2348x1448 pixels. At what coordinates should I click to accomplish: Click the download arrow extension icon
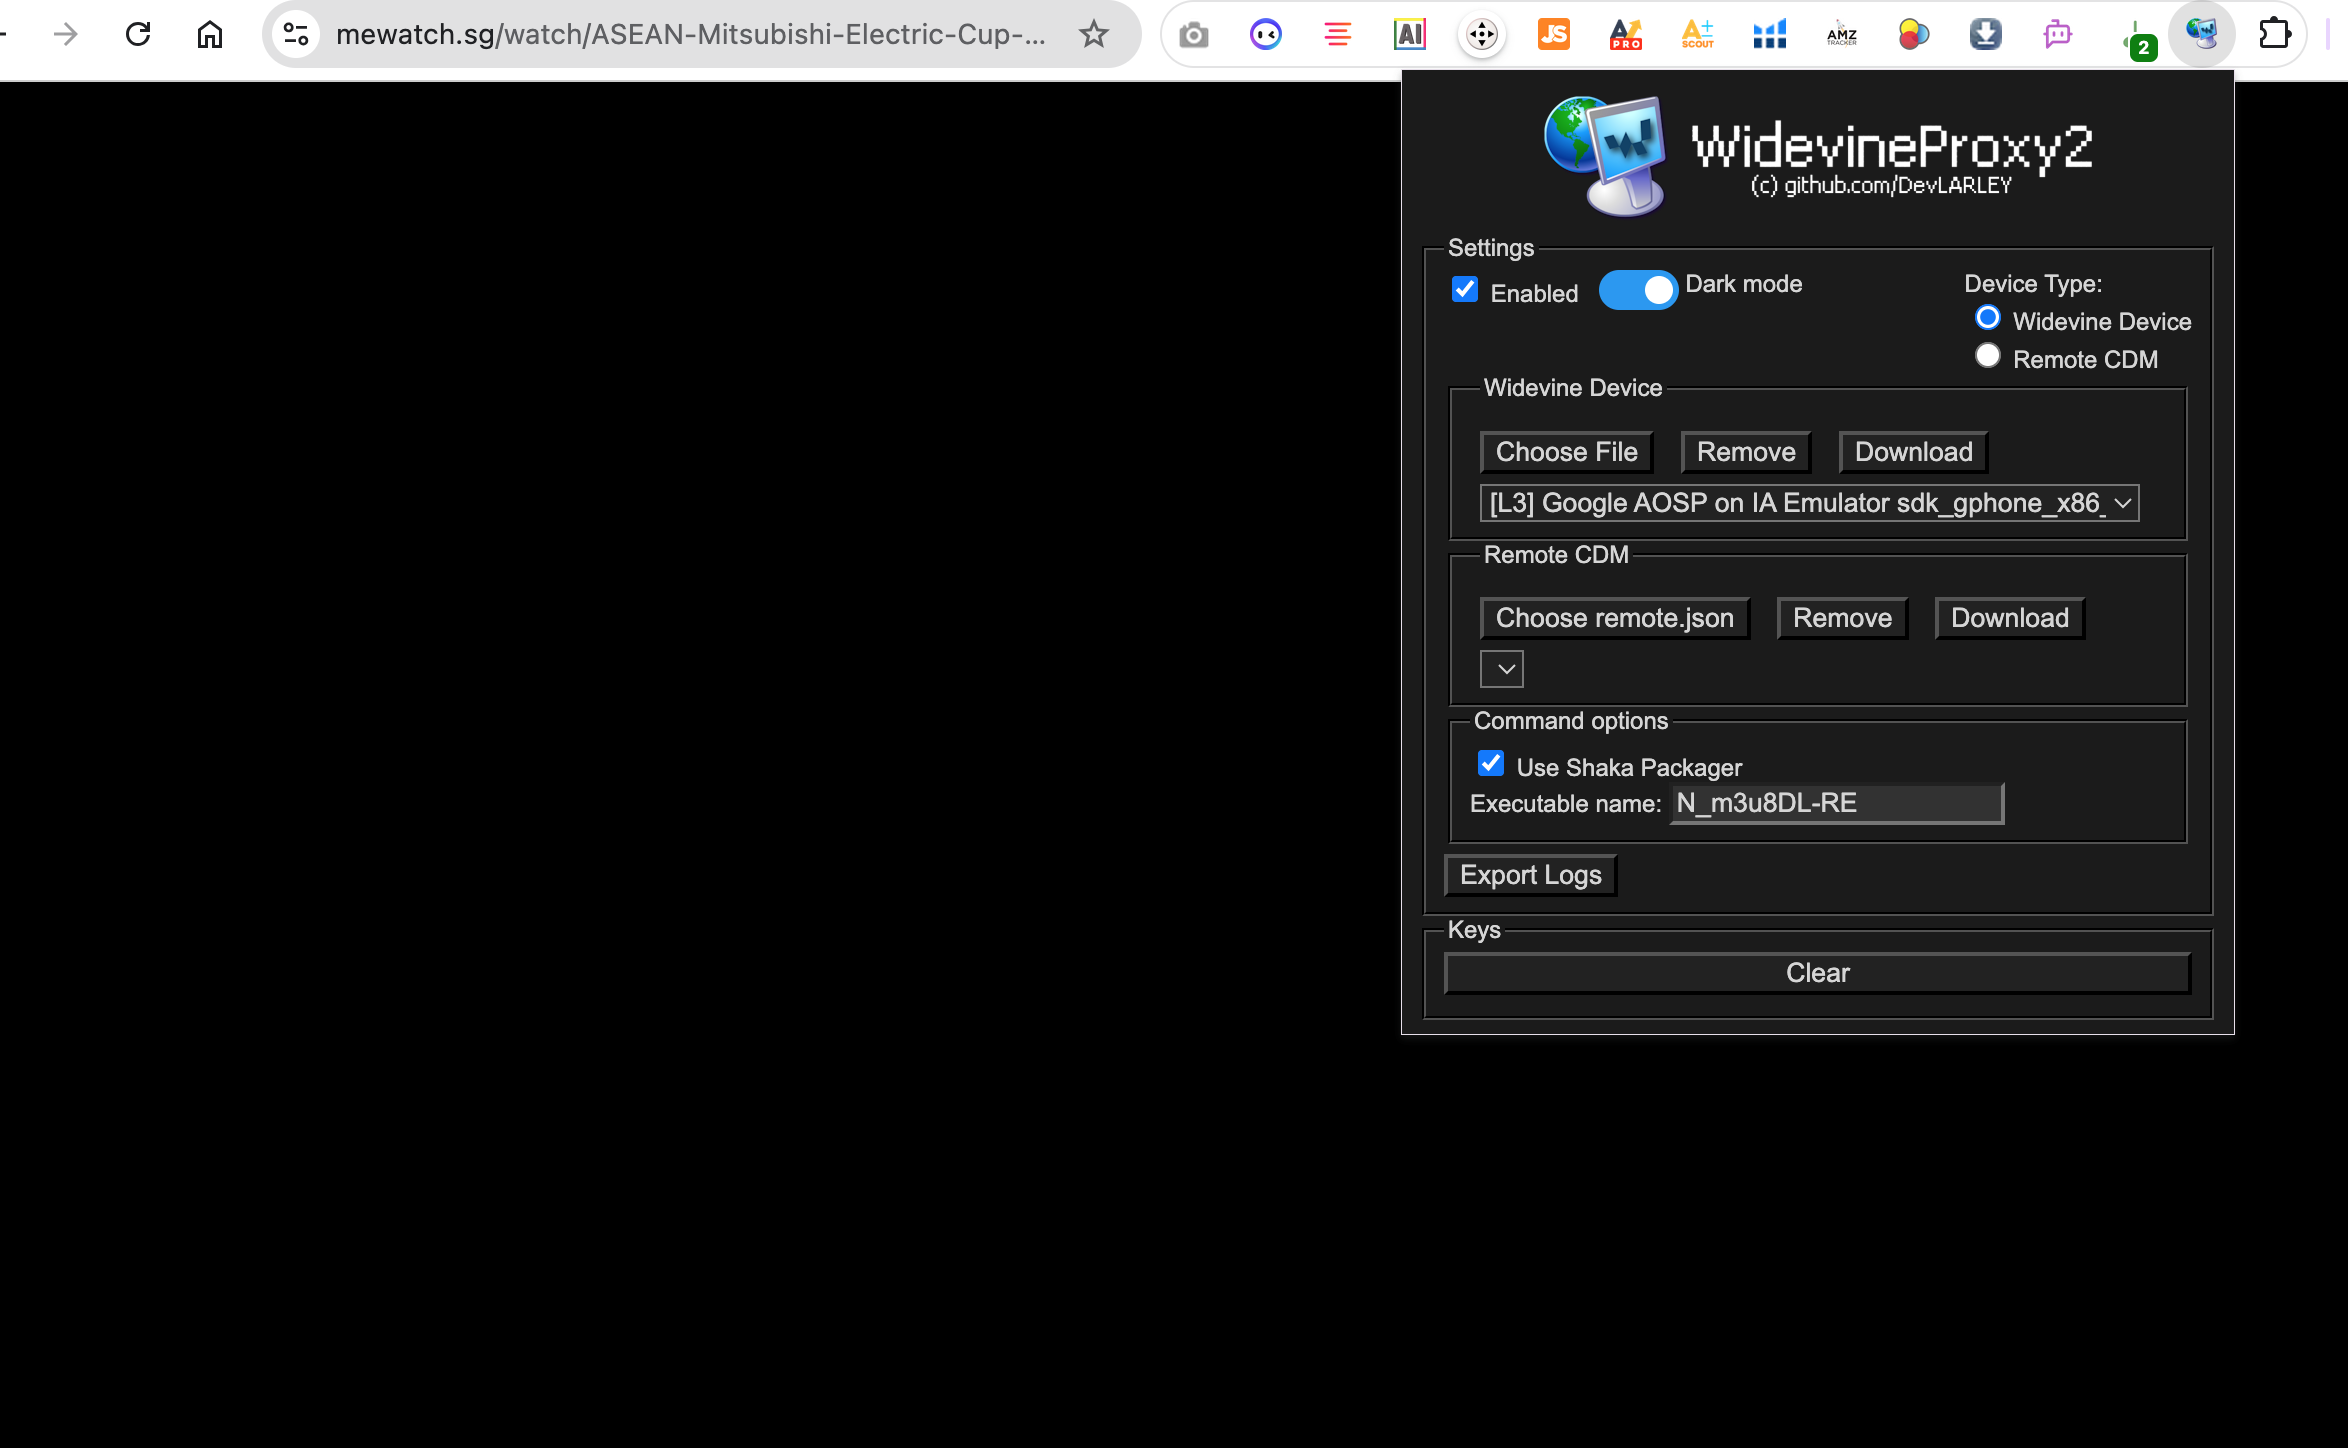click(x=1985, y=35)
